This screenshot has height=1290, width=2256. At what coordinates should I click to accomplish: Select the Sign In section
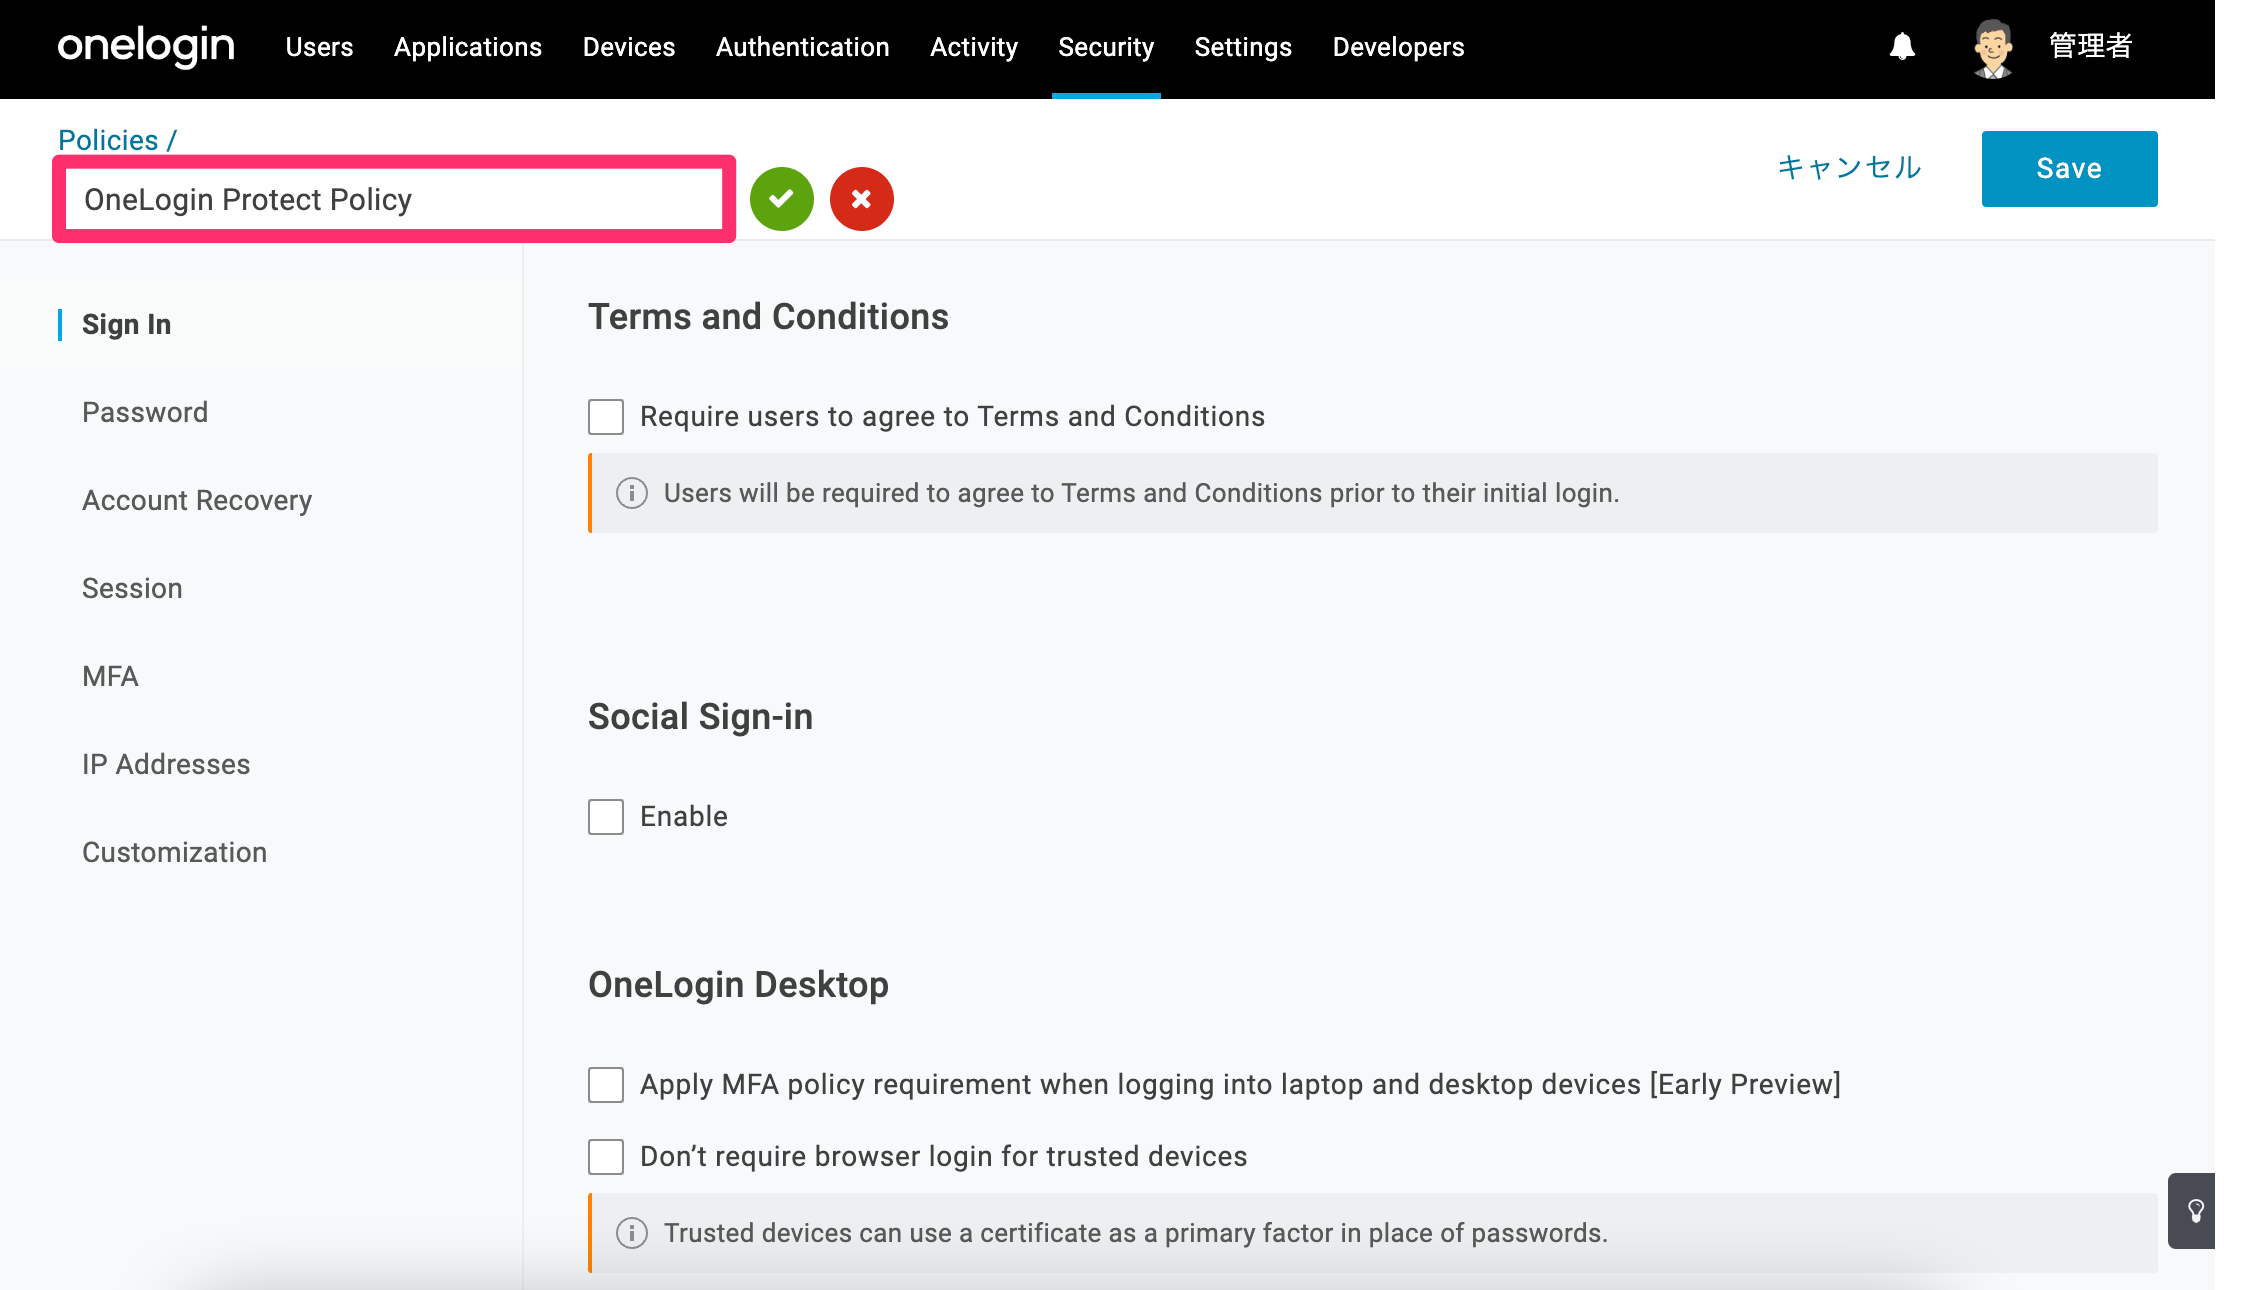coord(127,325)
